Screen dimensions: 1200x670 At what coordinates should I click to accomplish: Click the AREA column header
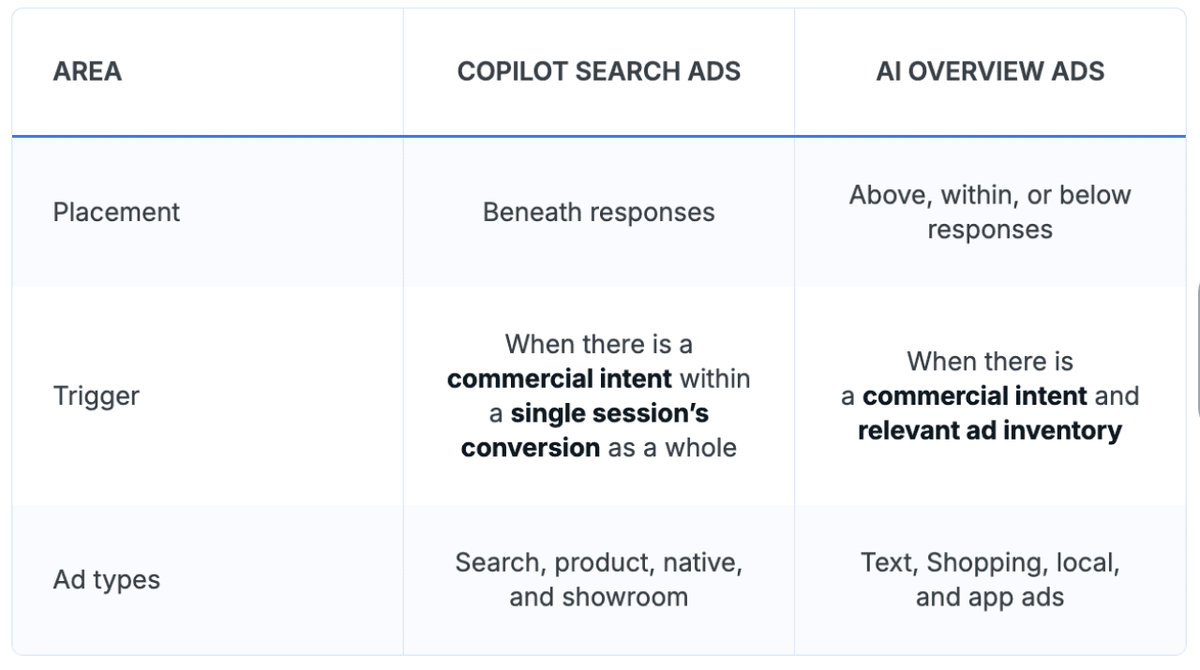[x=87, y=72]
